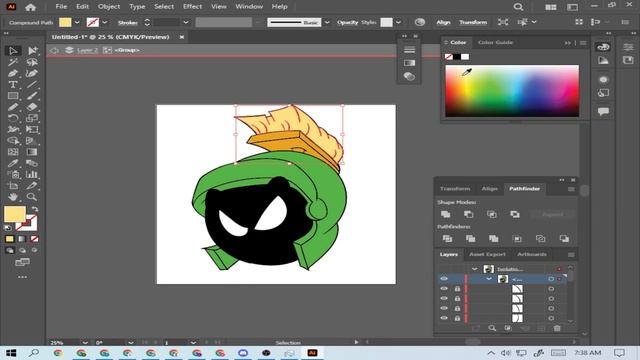This screenshot has height=360, width=640.
Task: Collapse the selected group row chevron
Action: tap(489, 279)
